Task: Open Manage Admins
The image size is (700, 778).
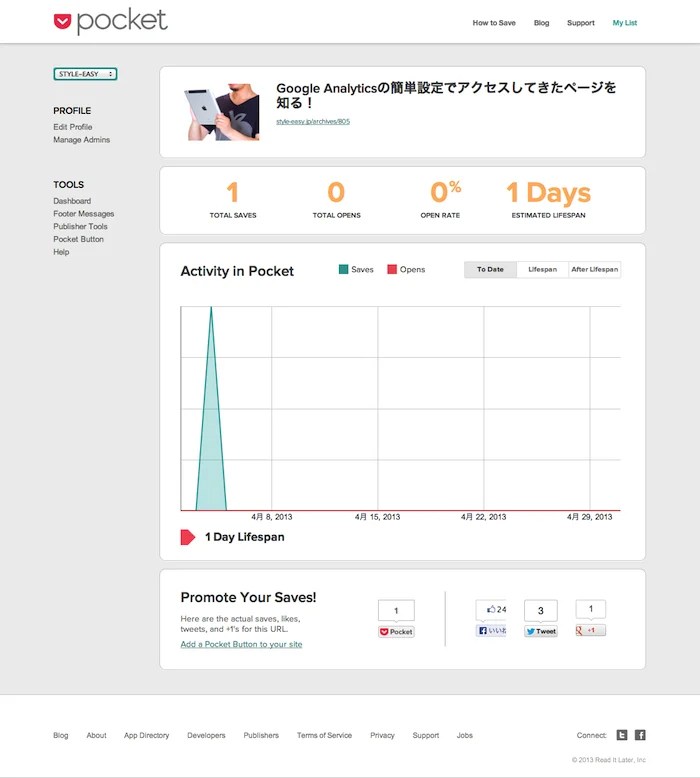Action: tap(81, 140)
